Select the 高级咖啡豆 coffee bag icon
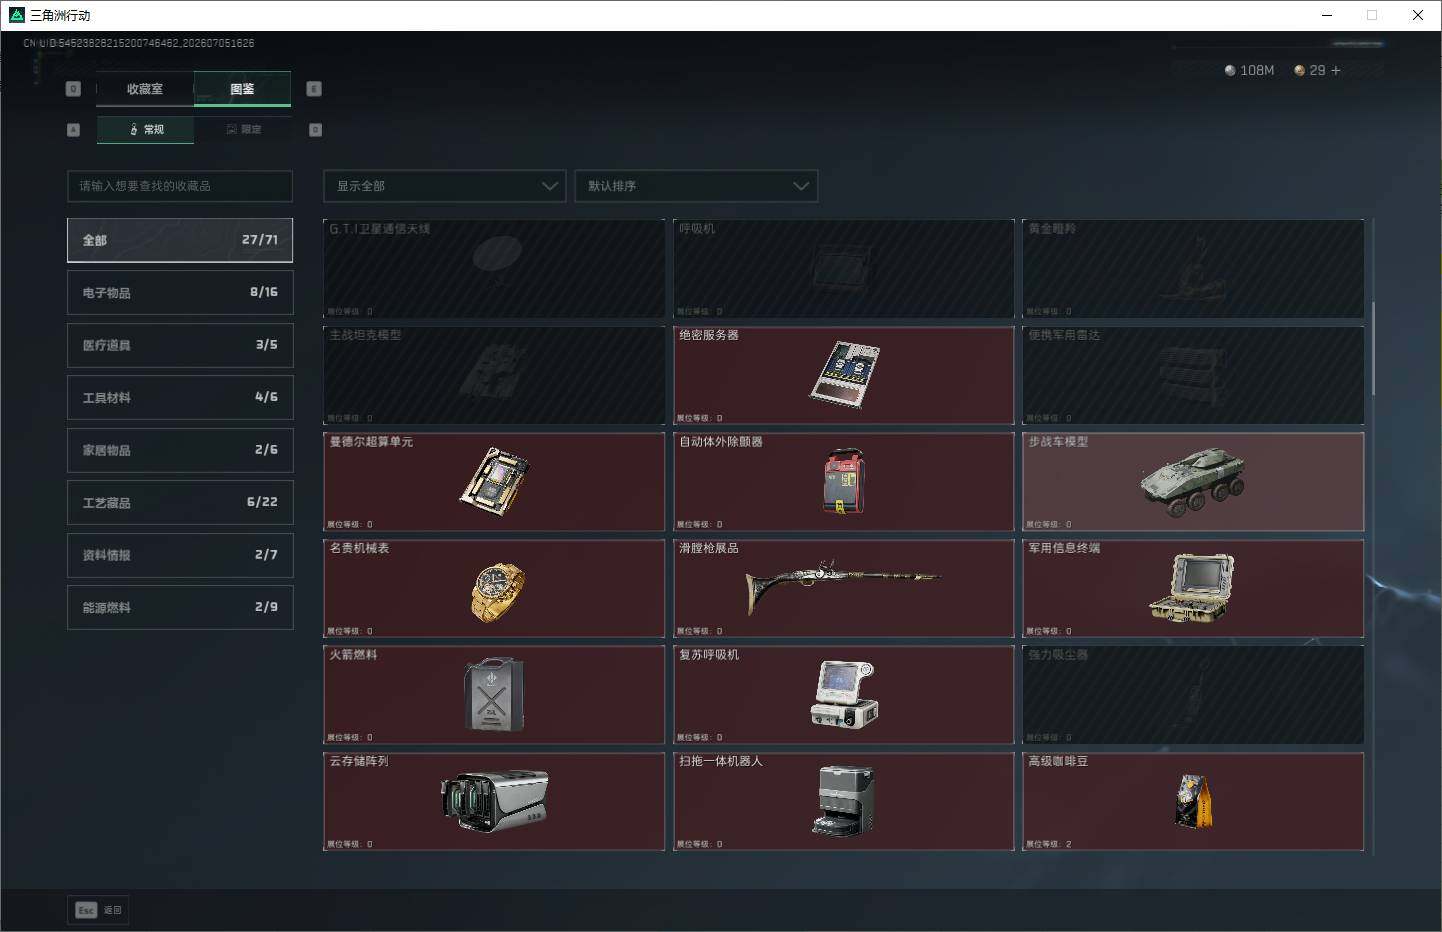Viewport: 1442px width, 932px height. [x=1193, y=801]
